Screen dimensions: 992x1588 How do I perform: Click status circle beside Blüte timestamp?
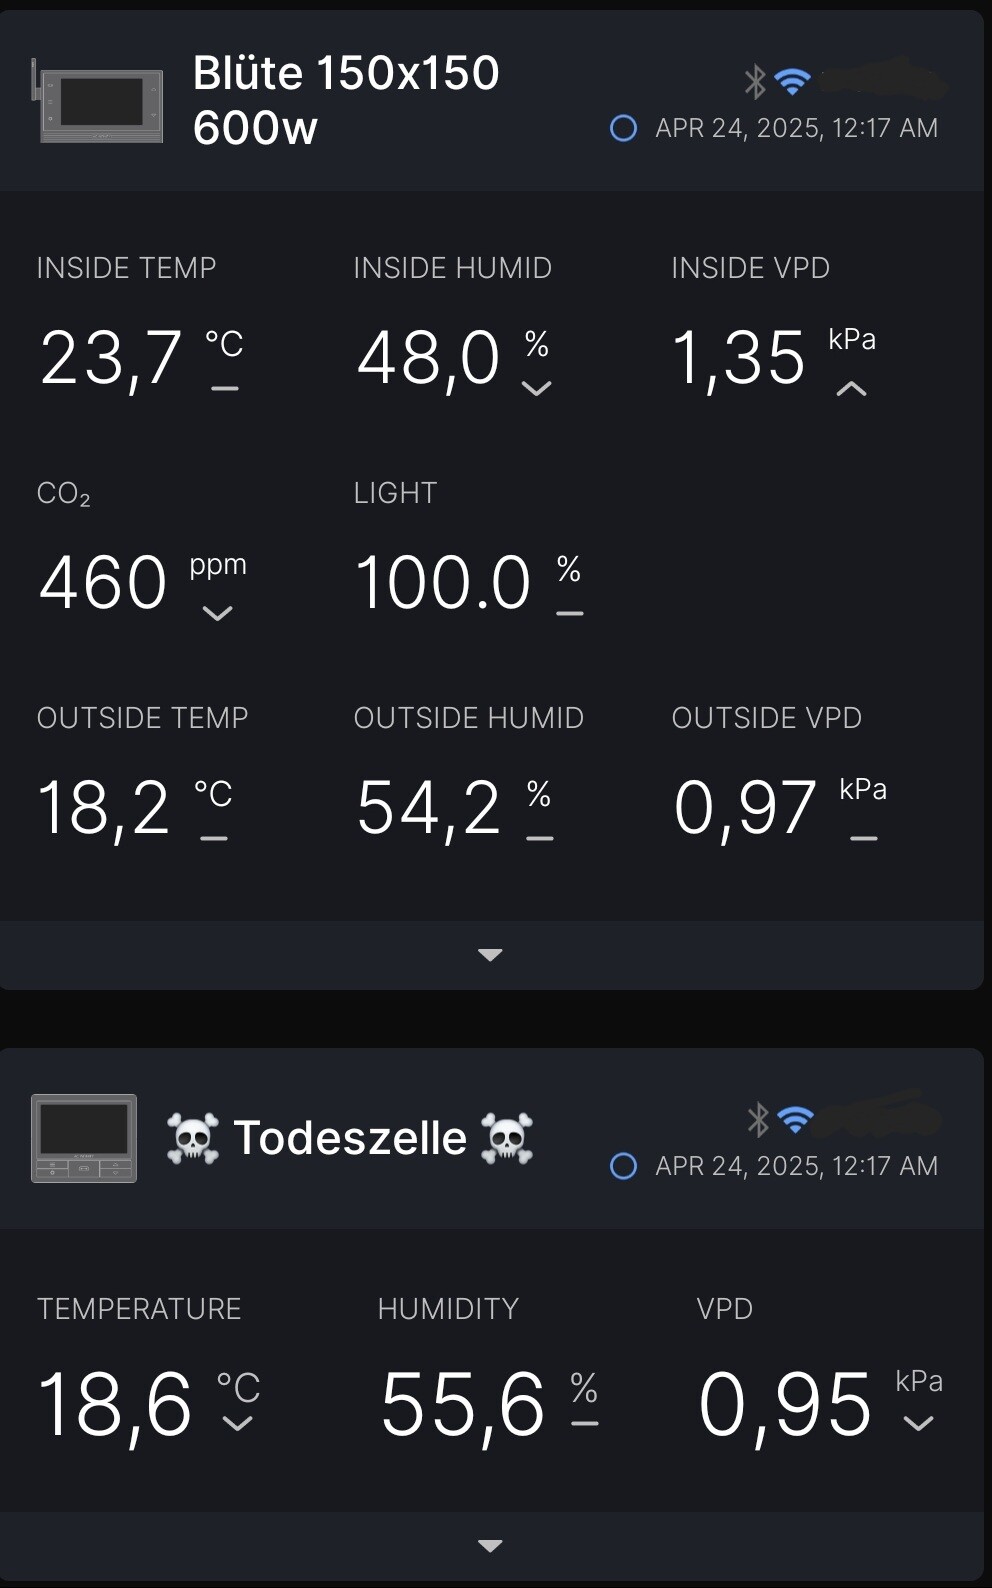(x=623, y=128)
